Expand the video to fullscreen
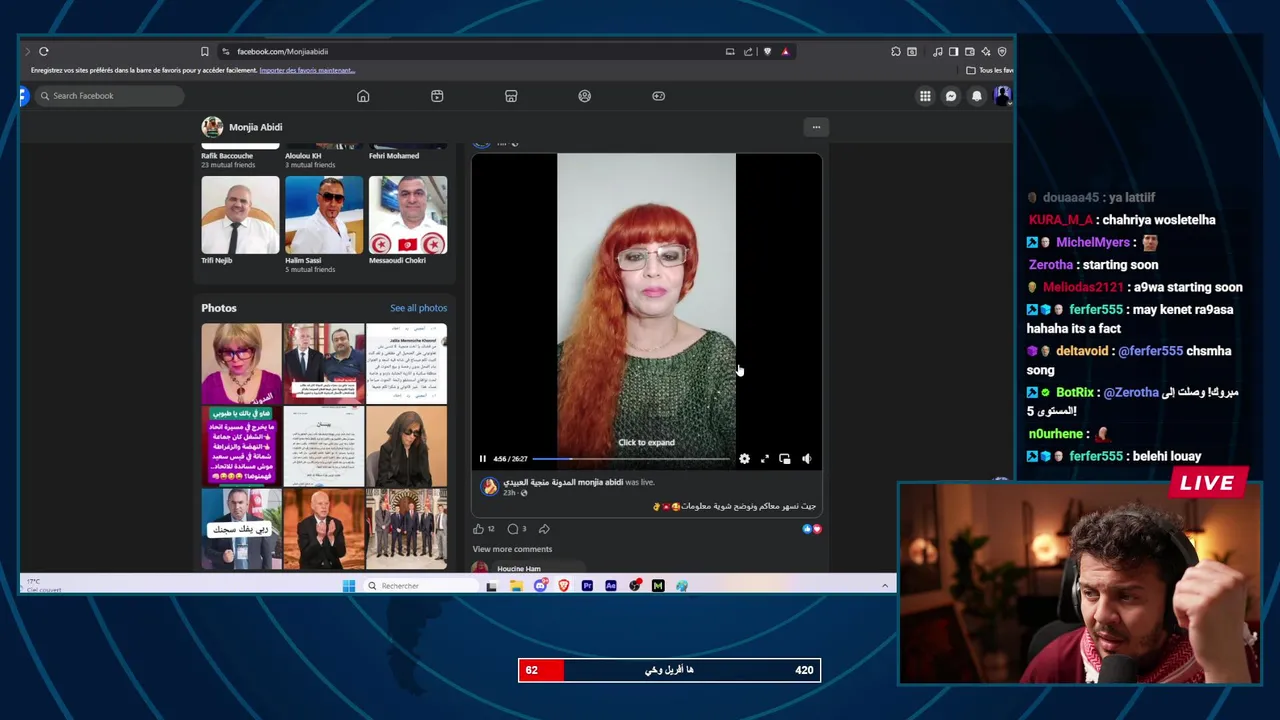Screen dimensions: 1280x720 765,459
